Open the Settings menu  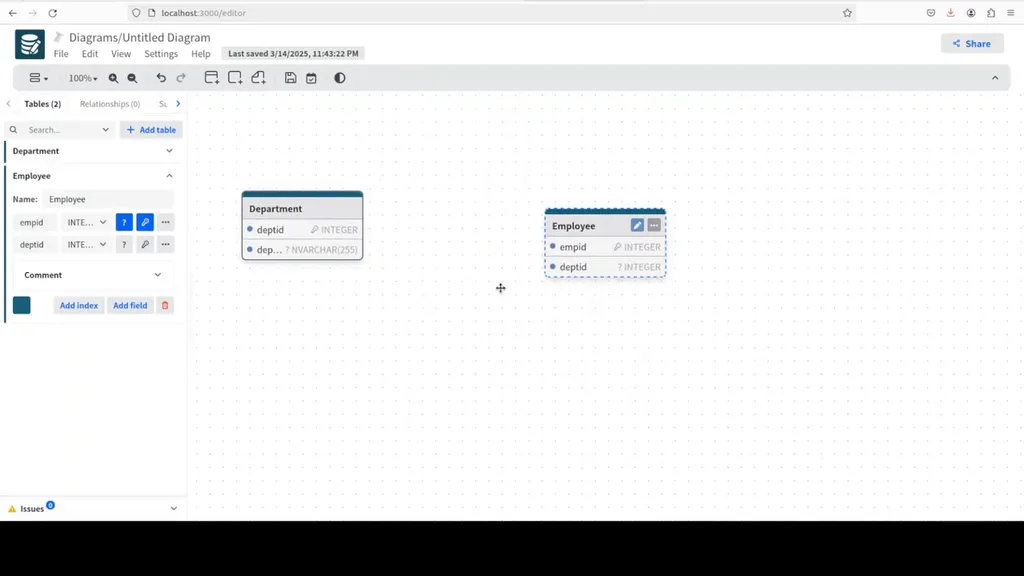[x=161, y=54]
